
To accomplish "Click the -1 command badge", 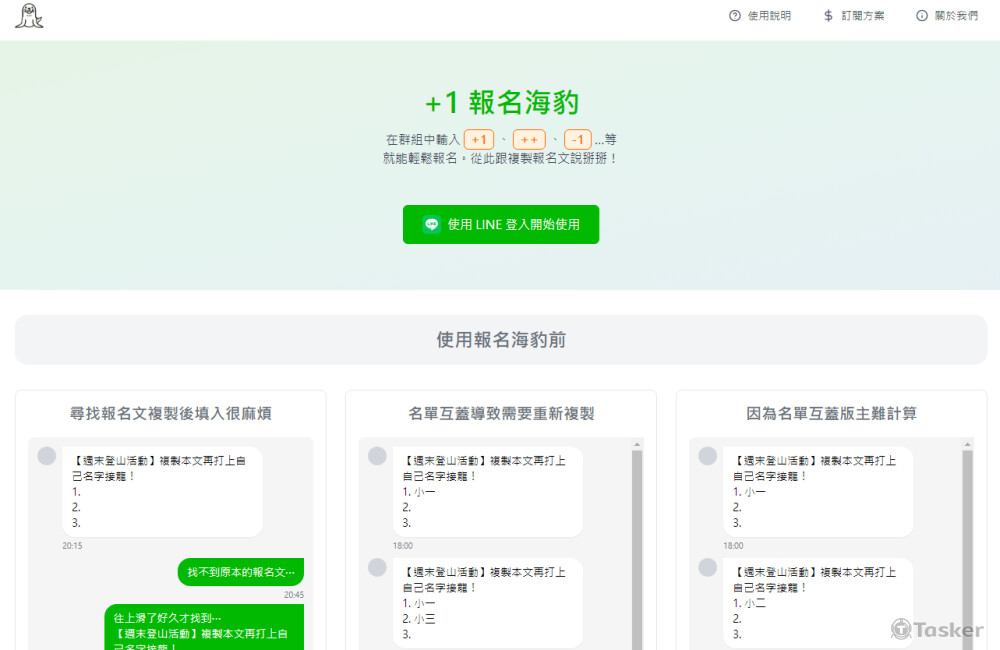I will pos(578,140).
